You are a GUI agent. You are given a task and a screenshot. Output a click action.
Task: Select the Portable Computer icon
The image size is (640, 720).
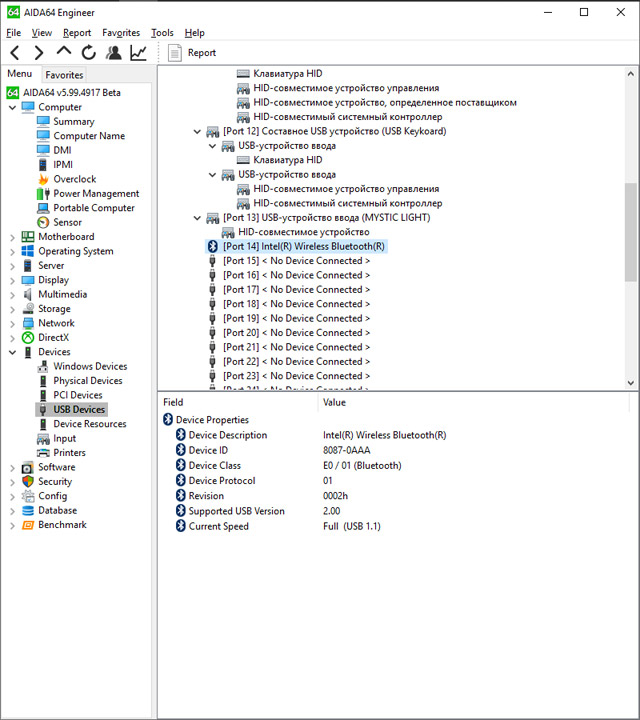point(43,208)
